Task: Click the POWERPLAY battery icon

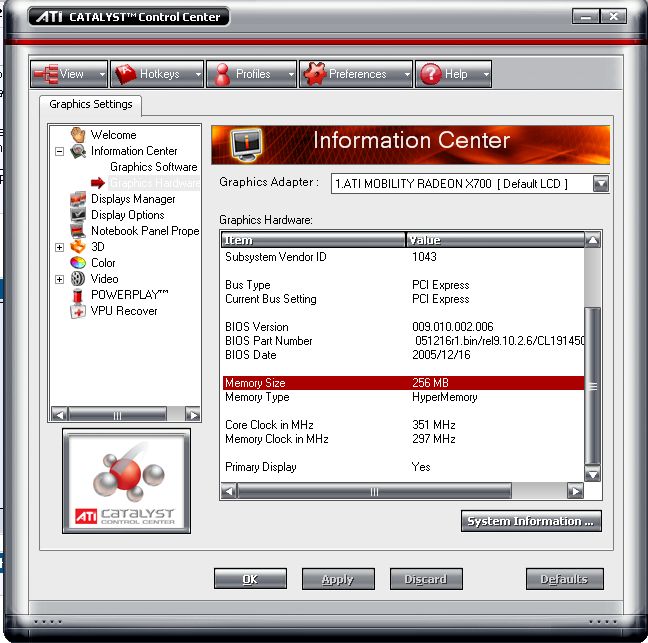Action: pyautogui.click(x=78, y=295)
